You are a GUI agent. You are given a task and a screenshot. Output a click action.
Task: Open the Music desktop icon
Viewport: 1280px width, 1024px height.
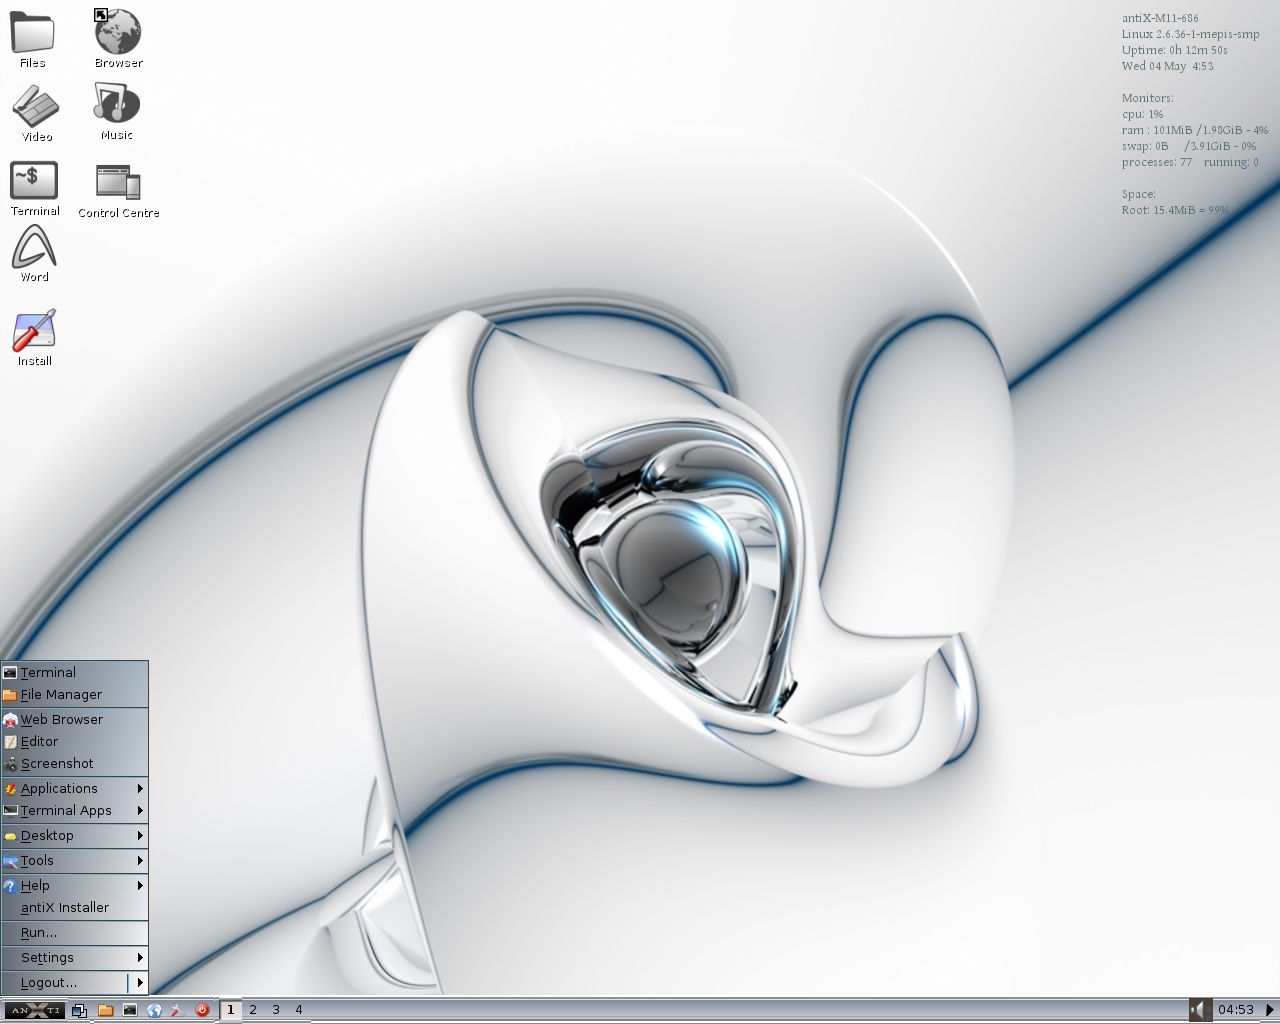(x=116, y=105)
